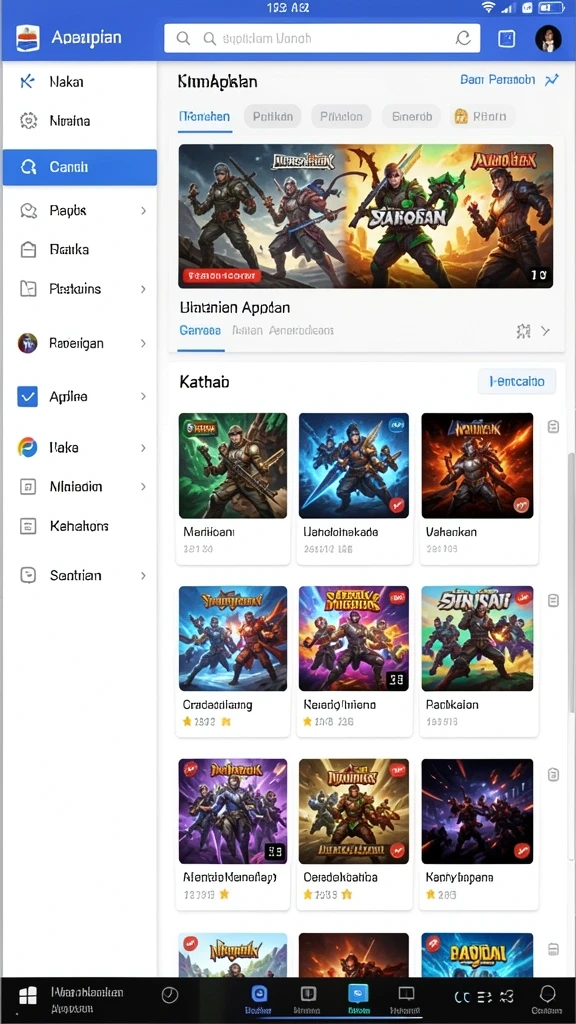Open the Baan Peraaoin link
576x1024 pixels.
coord(498,80)
